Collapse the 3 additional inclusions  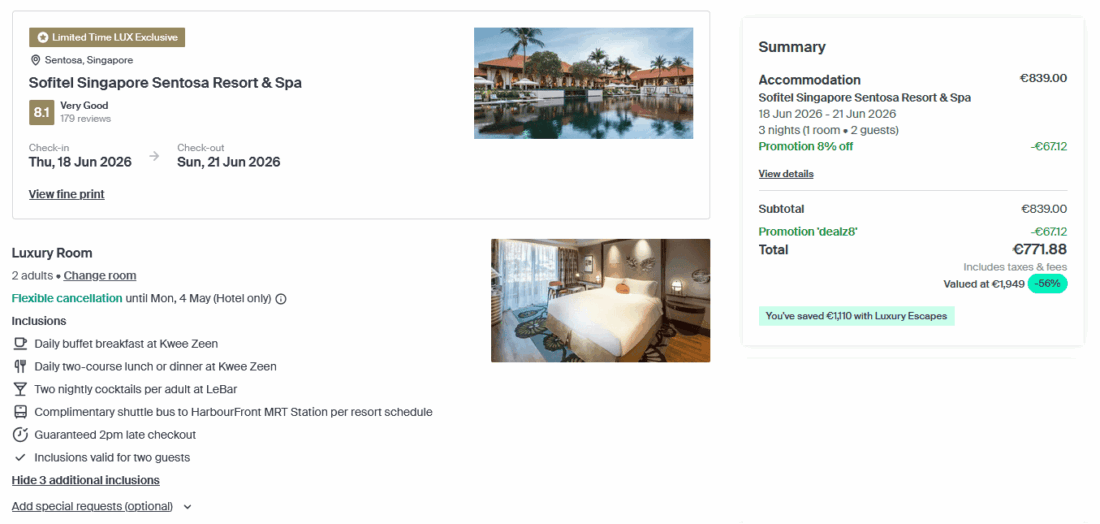pyautogui.click(x=85, y=481)
